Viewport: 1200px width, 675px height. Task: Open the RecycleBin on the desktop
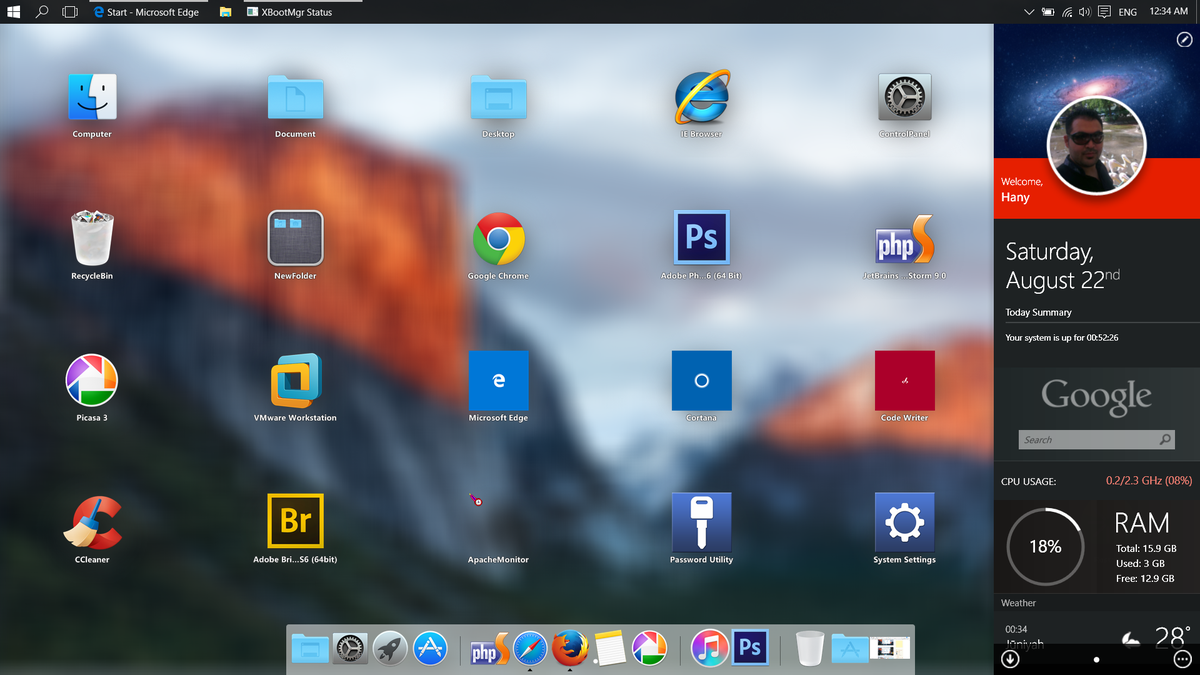click(x=92, y=238)
